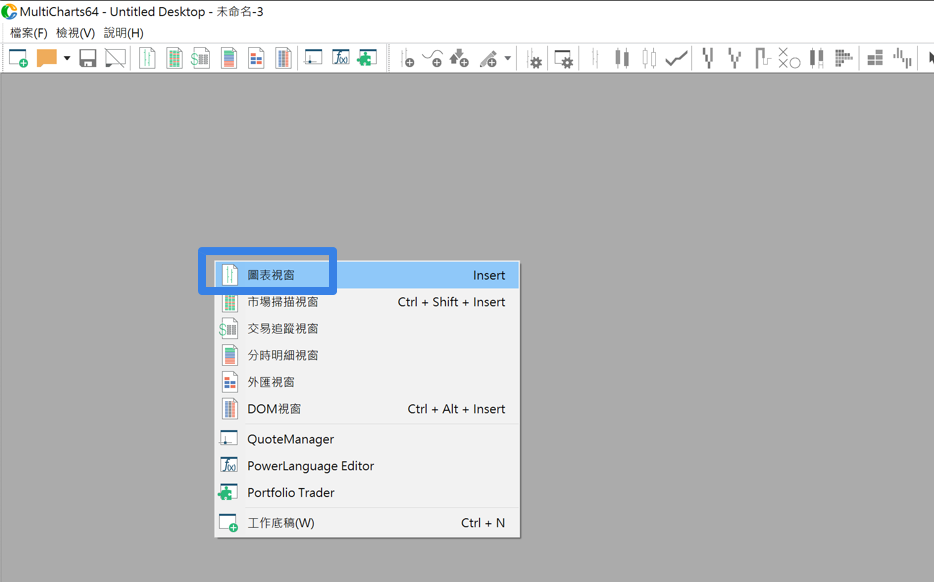Click the crossed-out close workspace toolbar icon
934x582 pixels.
click(x=116, y=58)
